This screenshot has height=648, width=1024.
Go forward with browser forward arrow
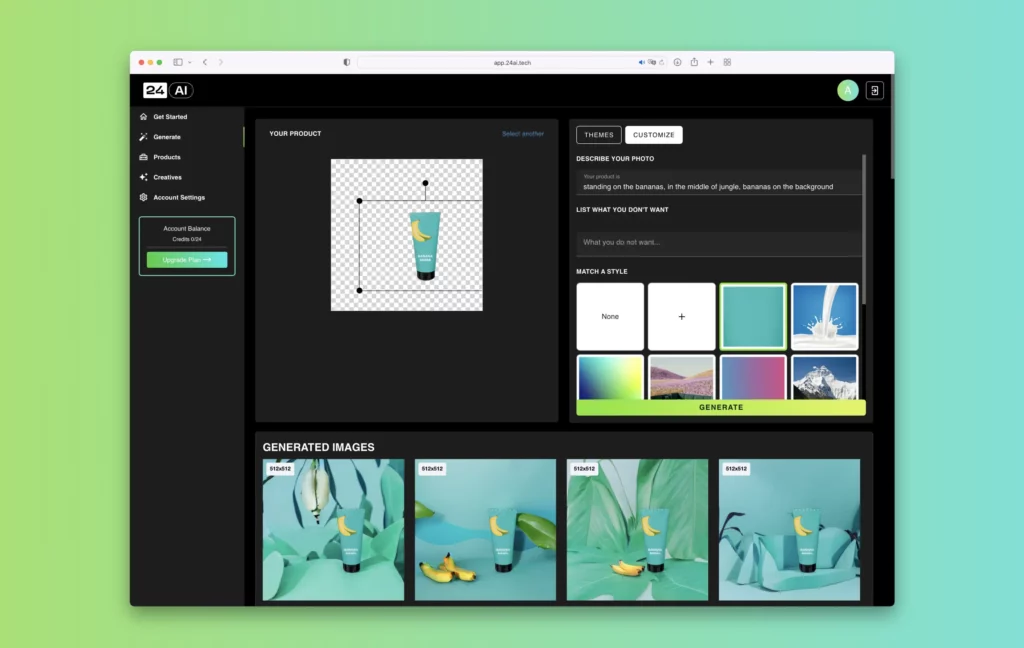pyautogui.click(x=221, y=62)
